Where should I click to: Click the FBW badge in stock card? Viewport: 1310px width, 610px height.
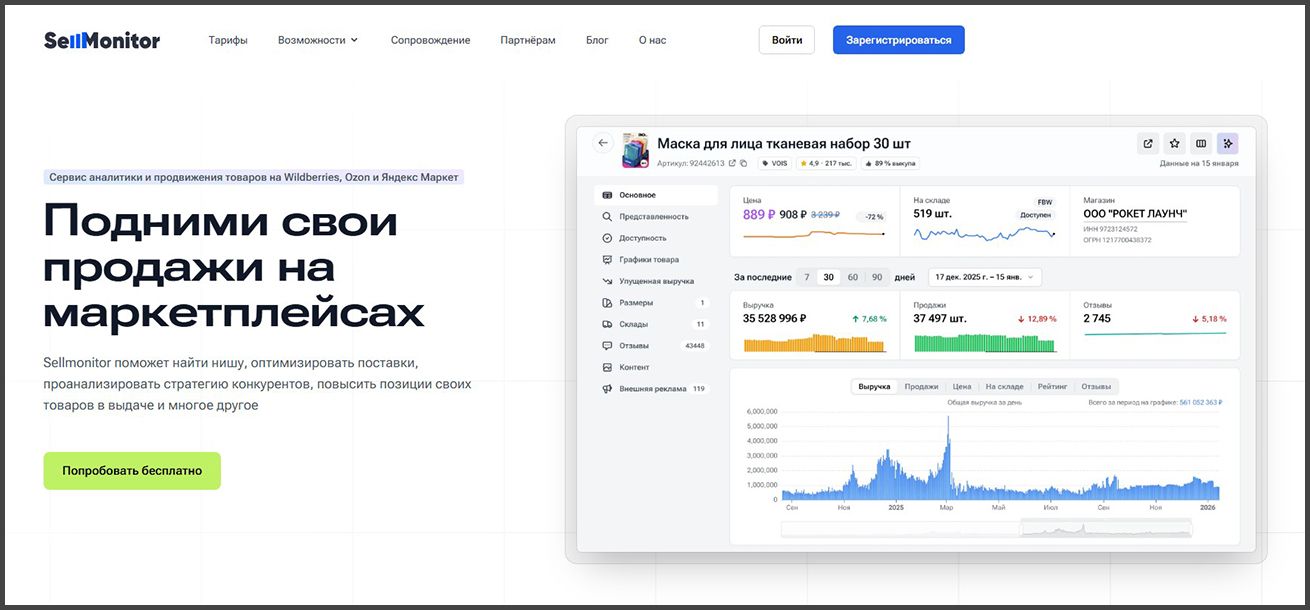1044,201
